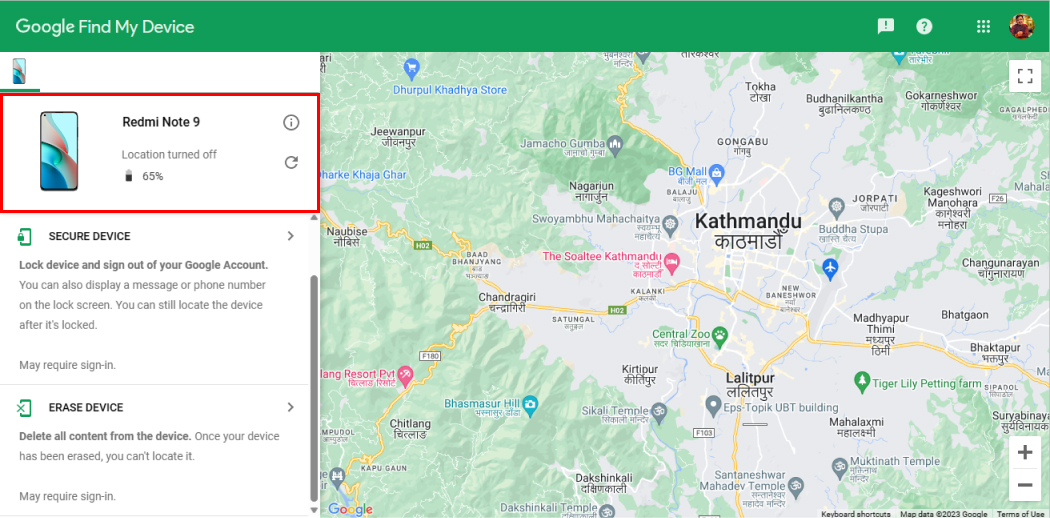Select the Jamacho Gumba marker icon
1050x518 pixels.
tap(616, 143)
